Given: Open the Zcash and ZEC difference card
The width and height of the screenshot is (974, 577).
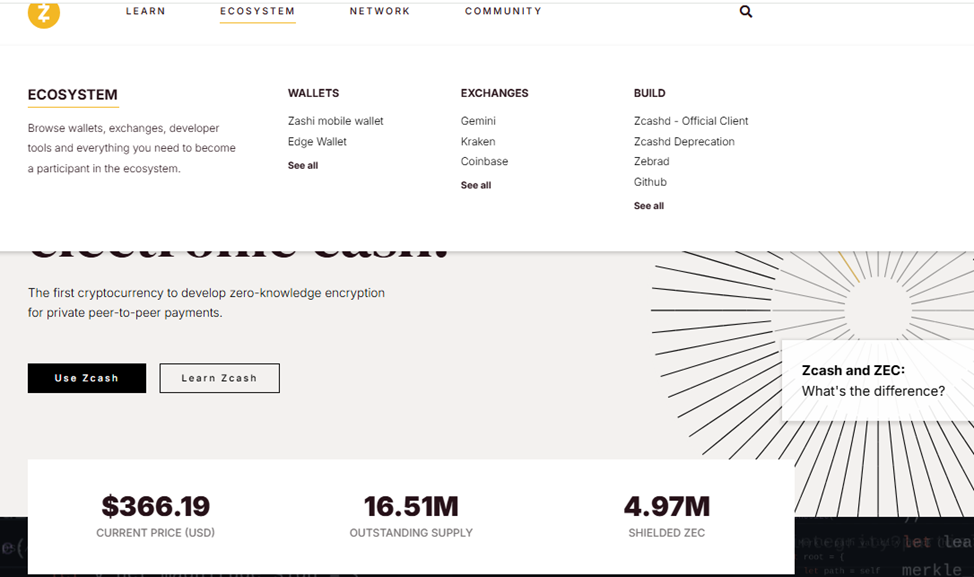Looking at the screenshot, I should pos(873,381).
